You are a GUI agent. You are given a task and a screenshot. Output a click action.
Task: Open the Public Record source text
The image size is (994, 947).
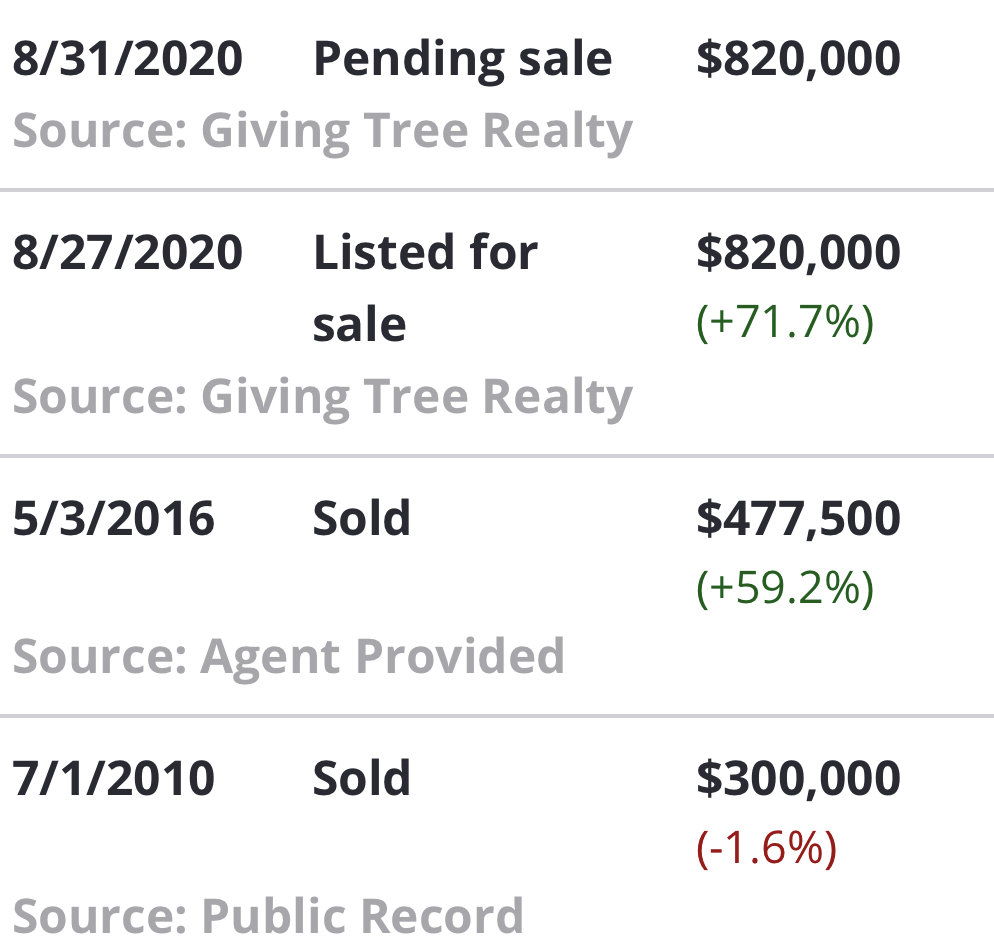268,917
